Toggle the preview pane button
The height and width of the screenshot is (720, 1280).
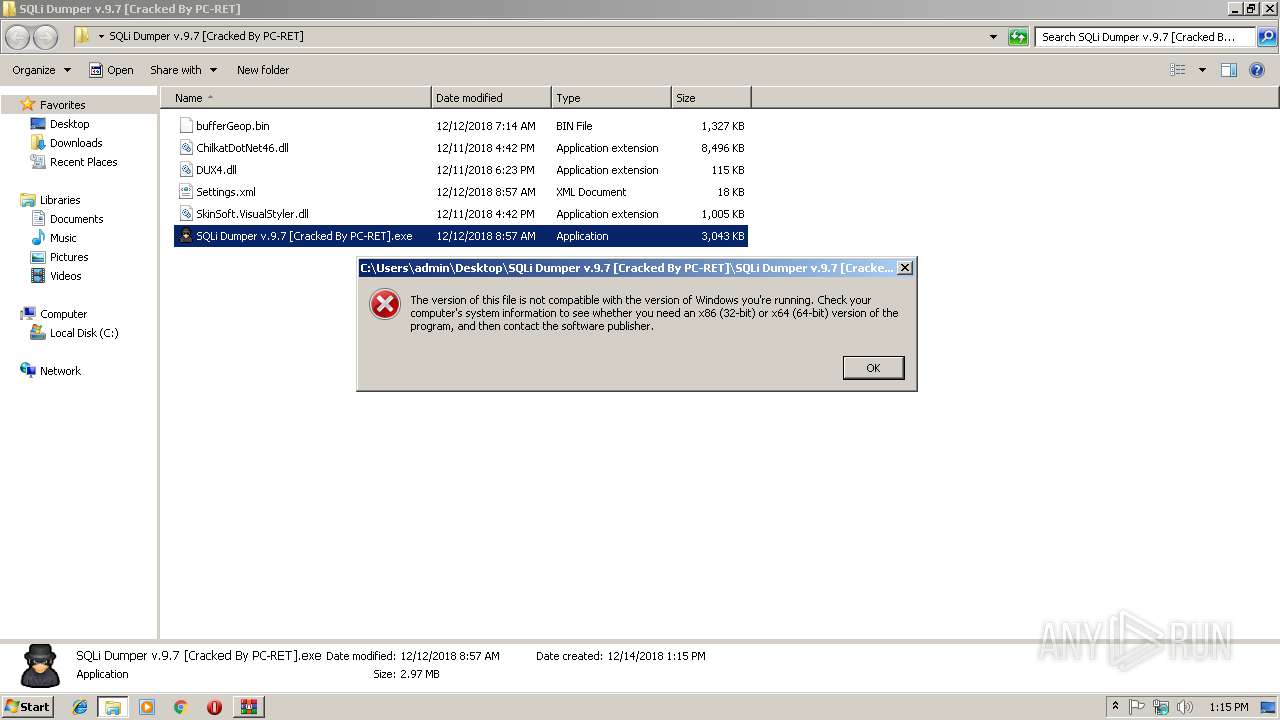pyautogui.click(x=1229, y=70)
